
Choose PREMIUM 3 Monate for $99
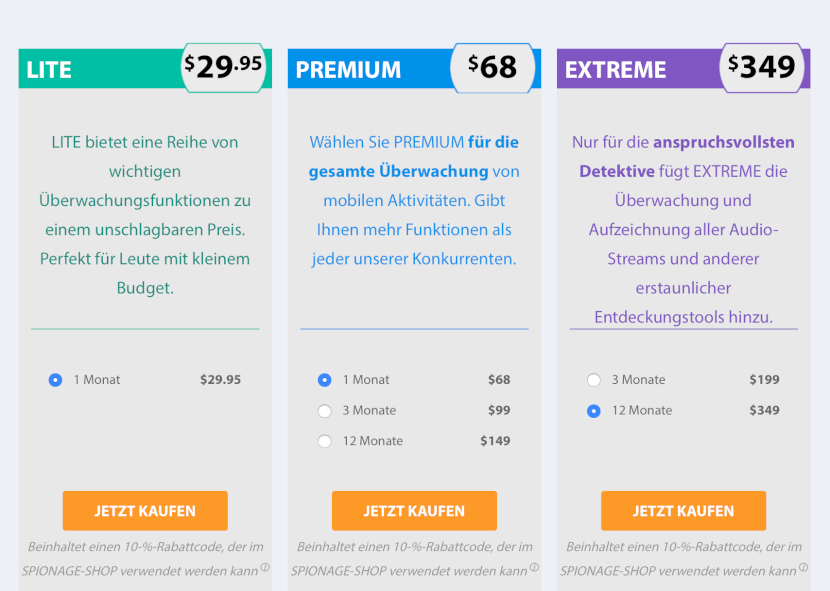[x=324, y=410]
